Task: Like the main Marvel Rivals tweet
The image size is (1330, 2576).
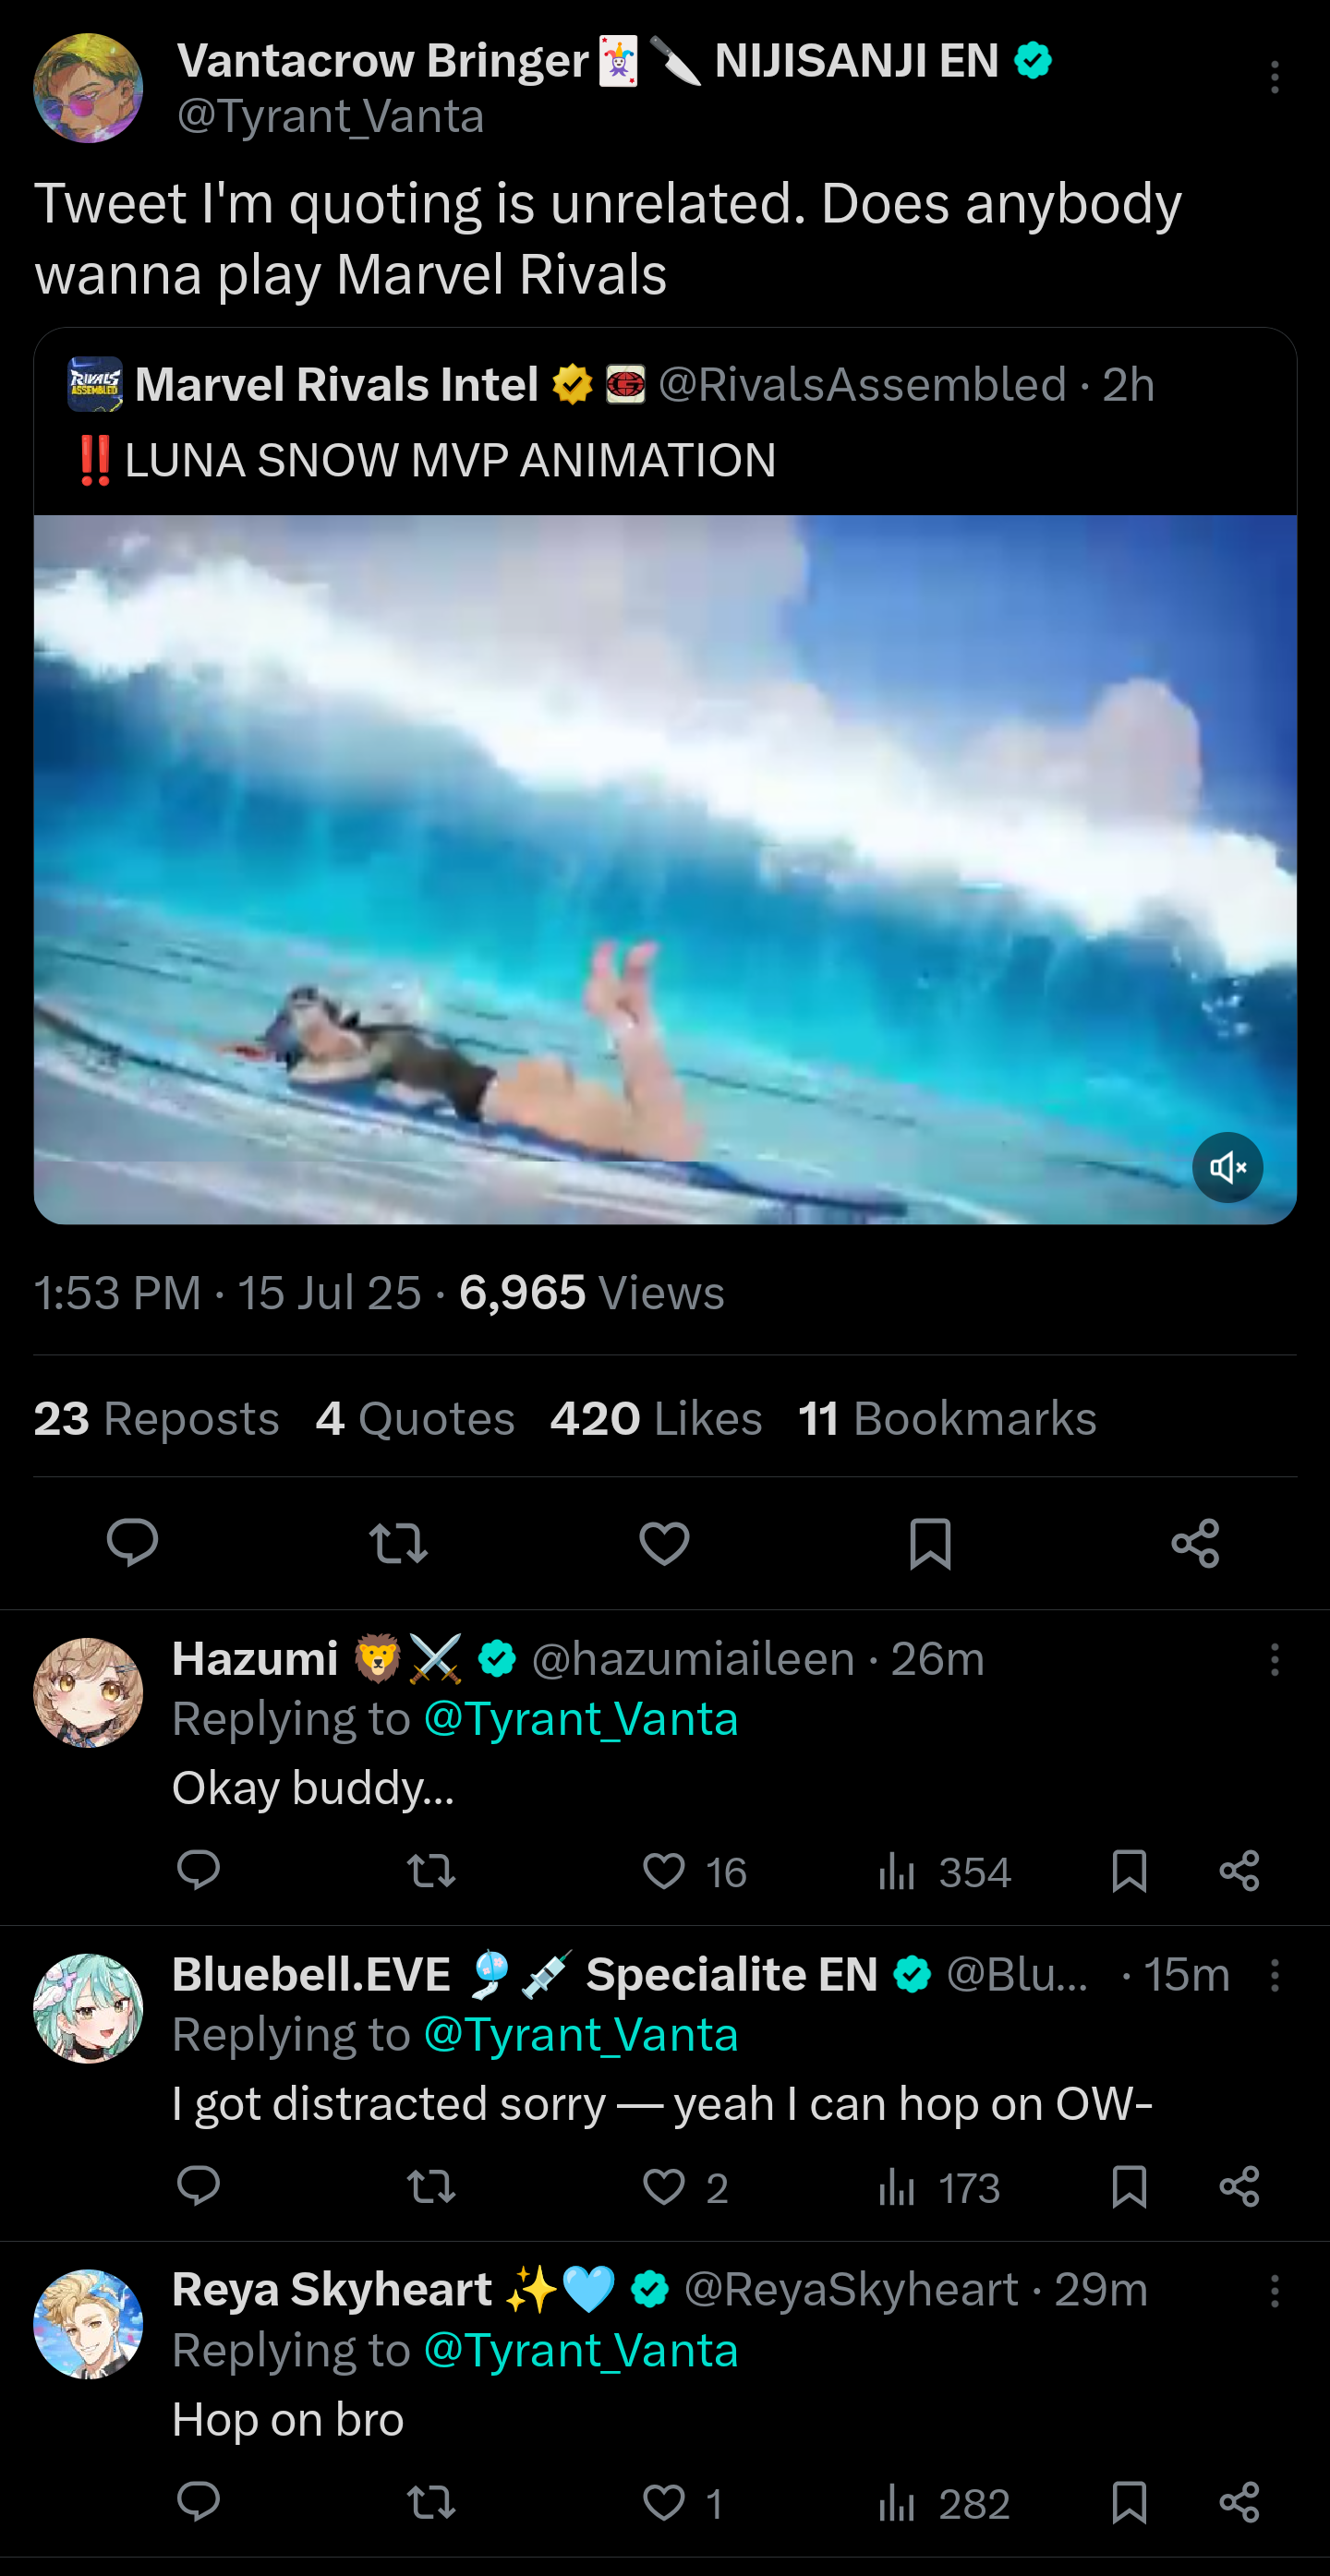Action: [x=664, y=1542]
